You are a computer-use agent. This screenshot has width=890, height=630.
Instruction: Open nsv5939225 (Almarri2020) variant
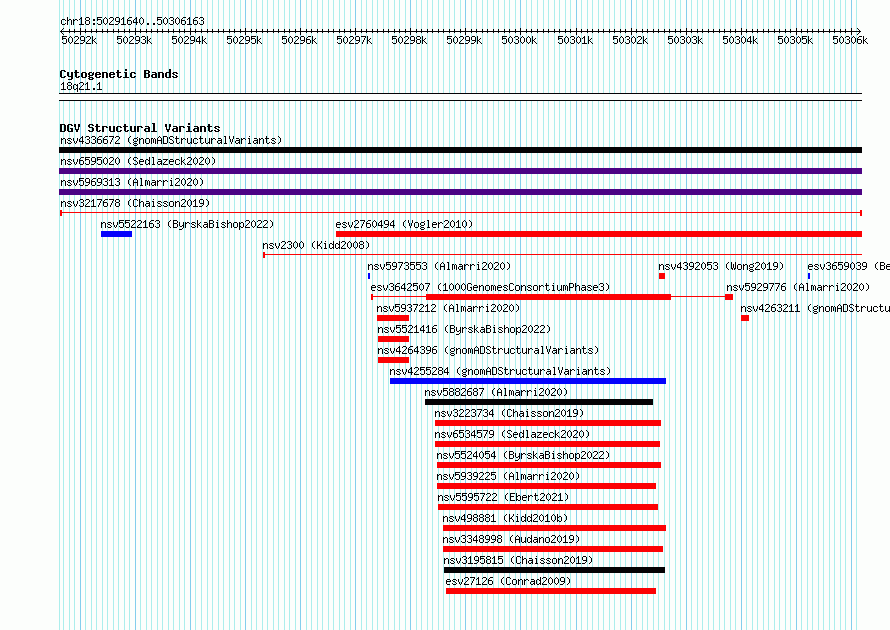(508, 476)
